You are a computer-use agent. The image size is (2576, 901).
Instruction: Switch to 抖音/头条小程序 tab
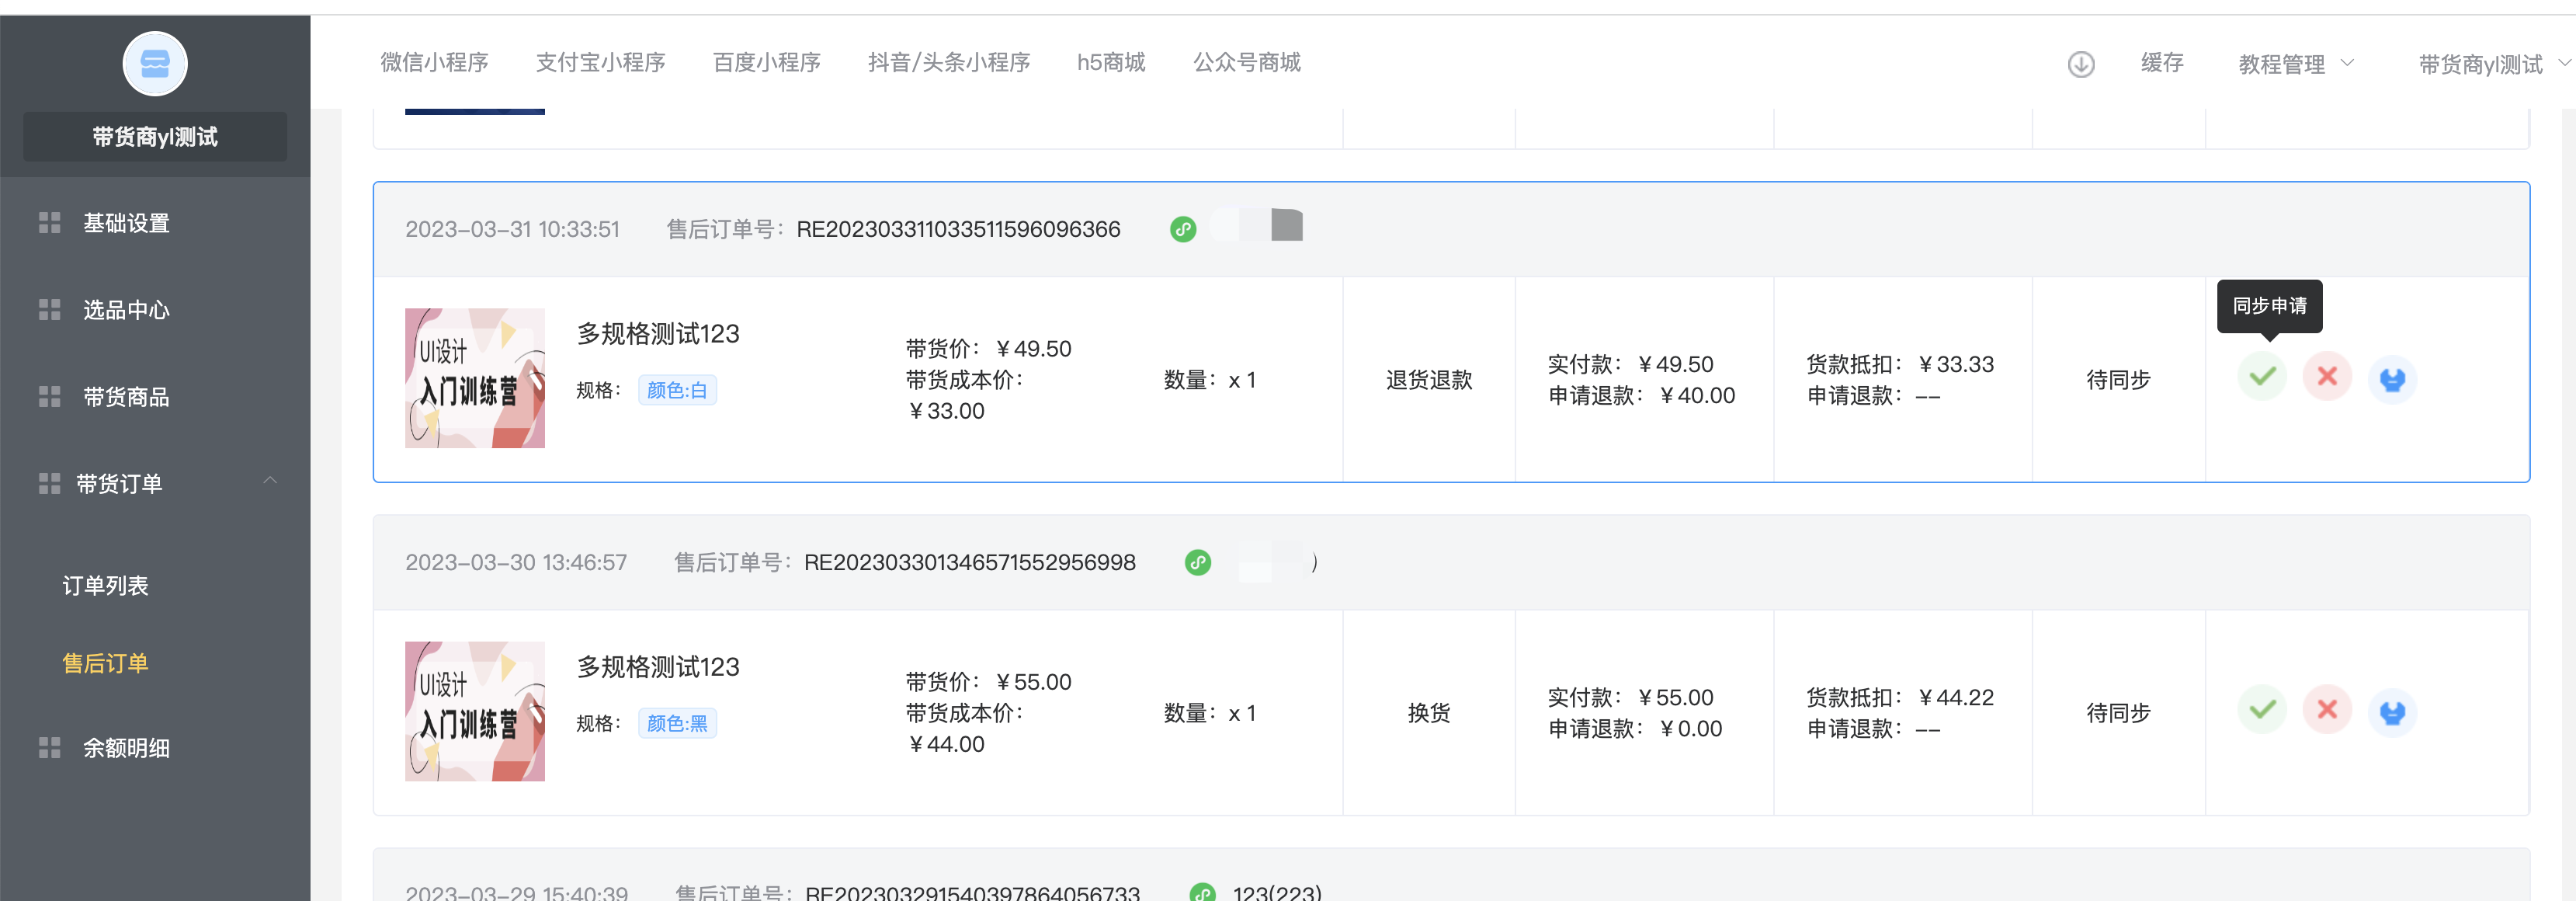click(948, 63)
